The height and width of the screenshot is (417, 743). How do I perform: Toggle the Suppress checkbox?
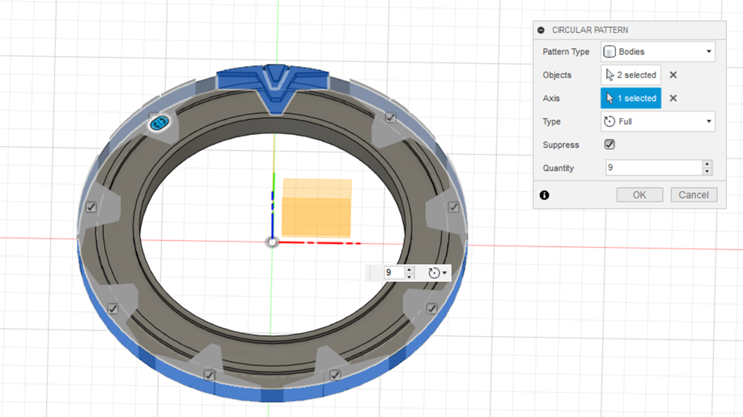[x=609, y=145]
